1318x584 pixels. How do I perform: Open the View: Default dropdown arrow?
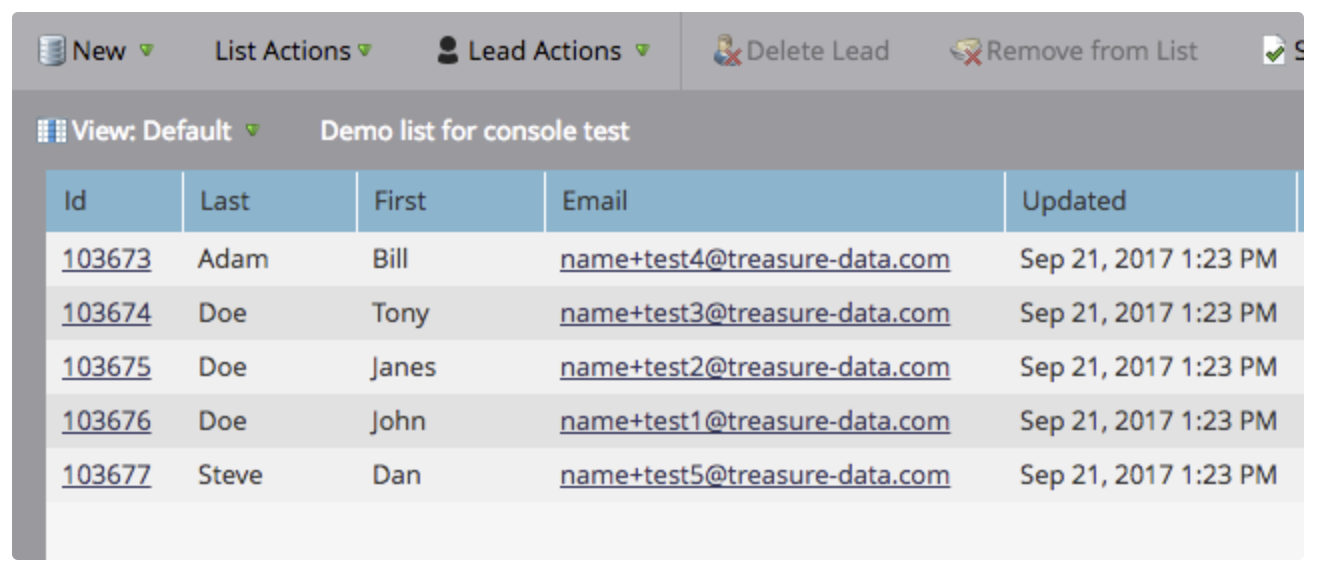click(252, 131)
